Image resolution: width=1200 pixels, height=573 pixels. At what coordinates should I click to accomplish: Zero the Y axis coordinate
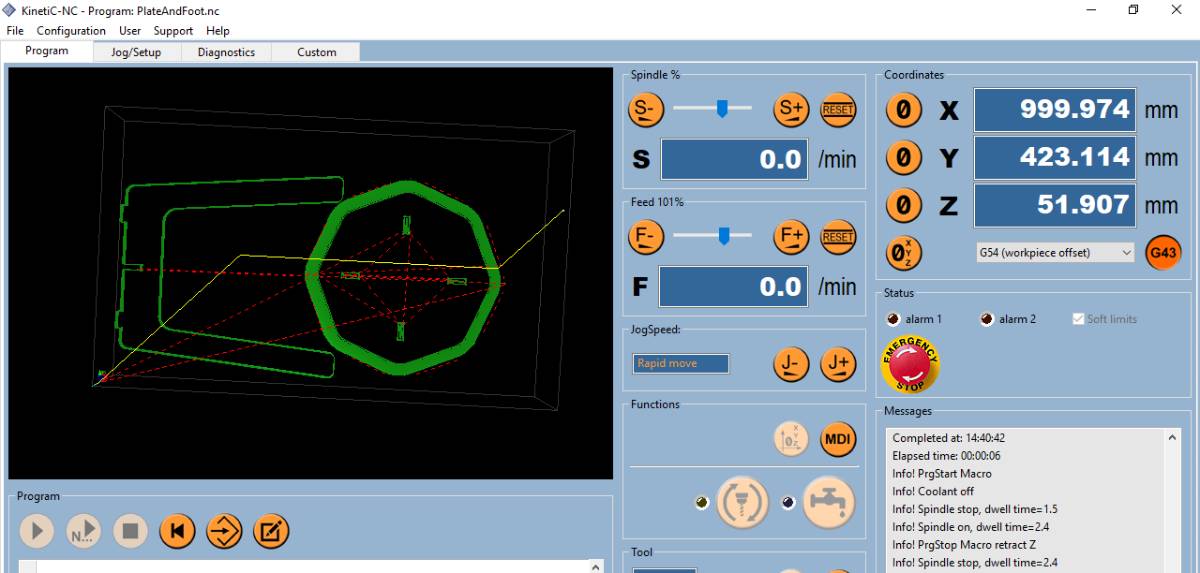[904, 157]
